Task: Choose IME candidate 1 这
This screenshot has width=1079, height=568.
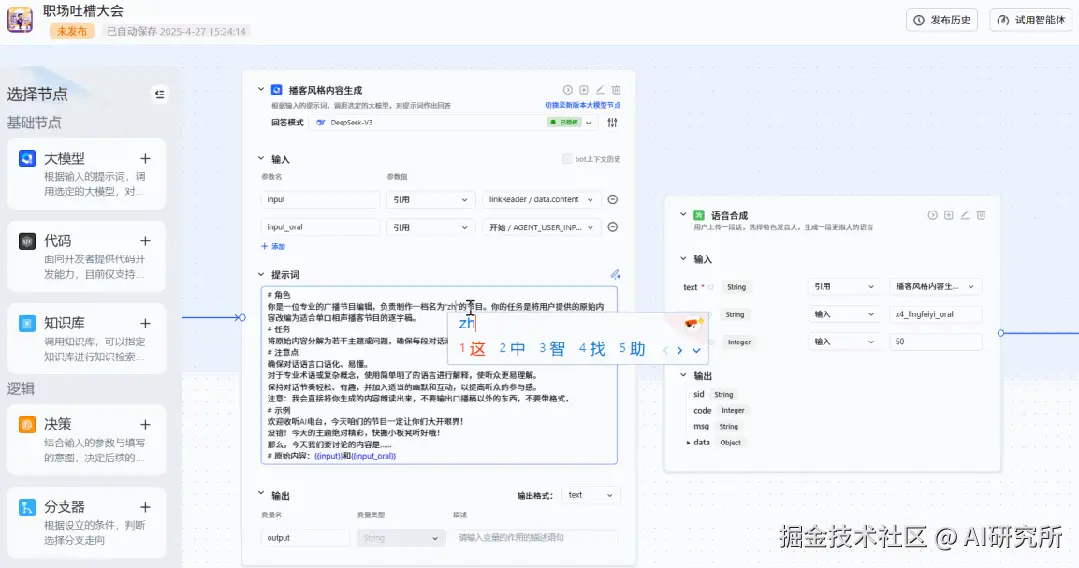Action: click(473, 349)
